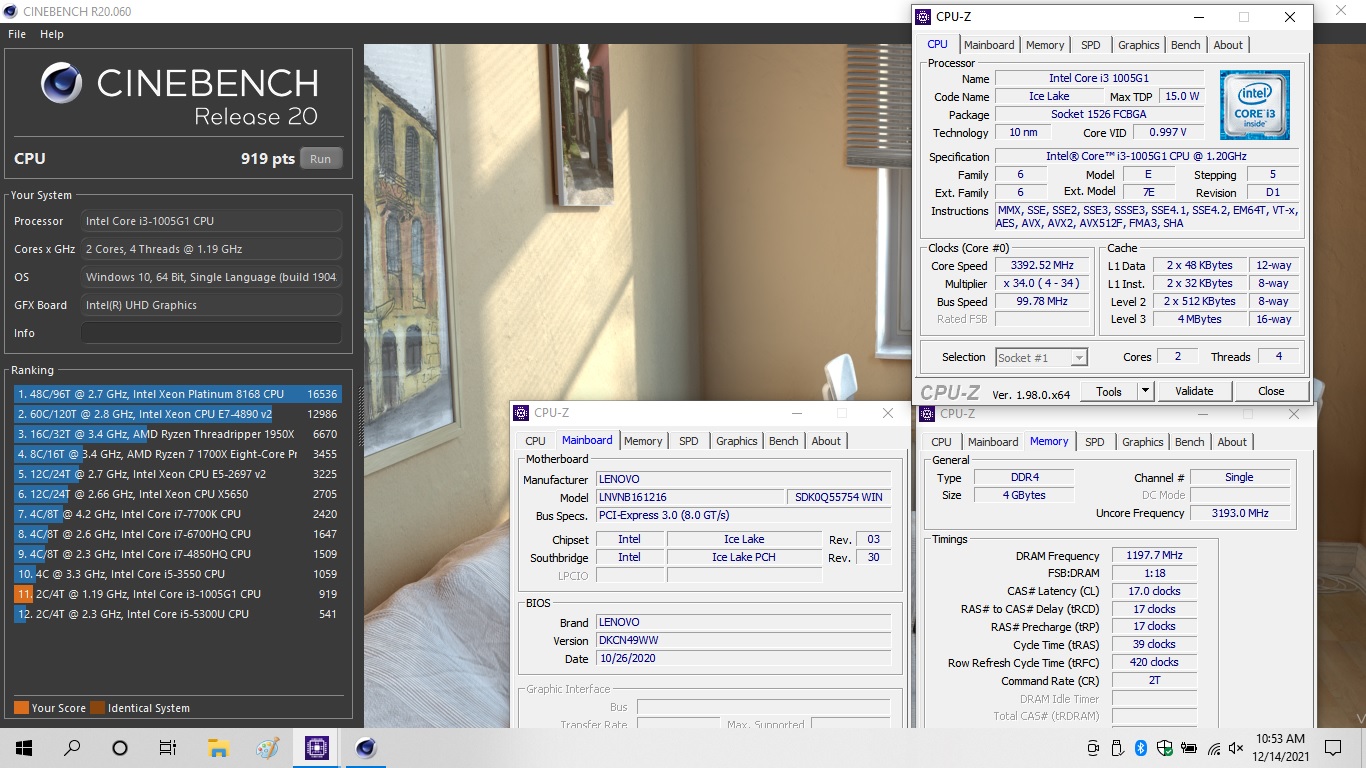Click the muted volume speaker icon
Image resolution: width=1366 pixels, height=768 pixels.
tap(1237, 748)
